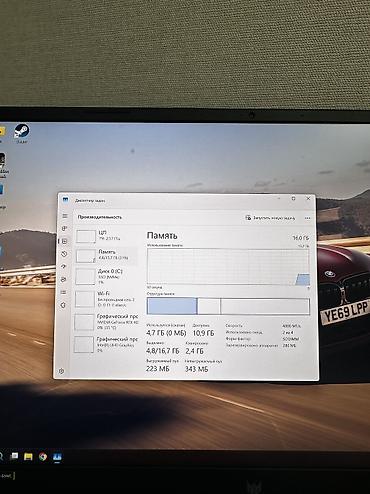This screenshot has width=370, height=494.
Task: Click the Task Manager title bar app icon
Action: (x=66, y=200)
